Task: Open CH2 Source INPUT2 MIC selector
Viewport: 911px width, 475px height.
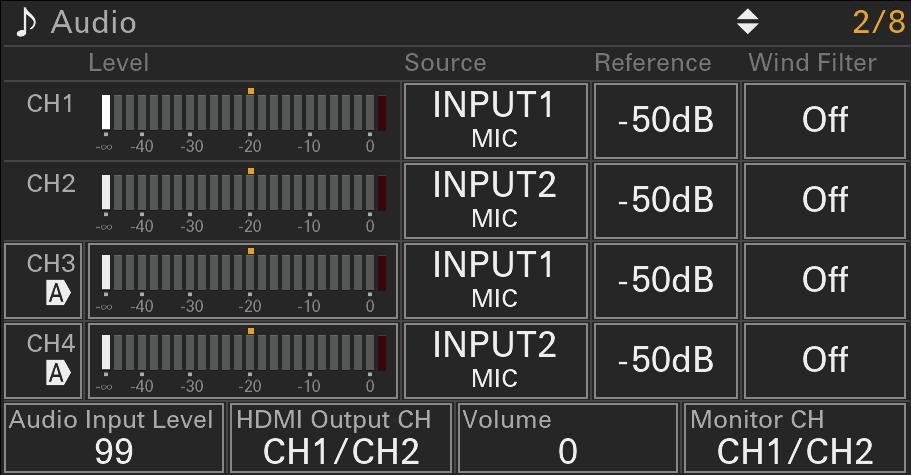Action: [x=495, y=200]
